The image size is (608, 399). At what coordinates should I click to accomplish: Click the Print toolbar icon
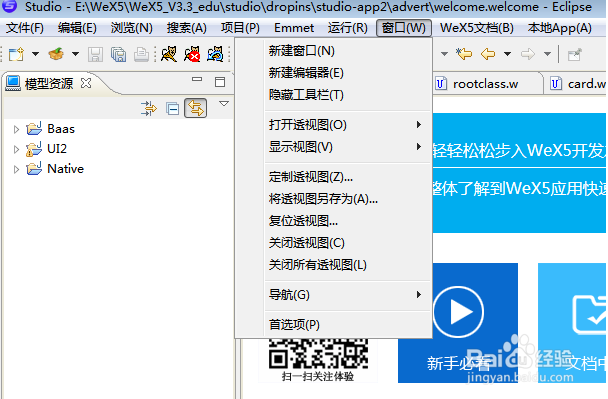(x=141, y=54)
